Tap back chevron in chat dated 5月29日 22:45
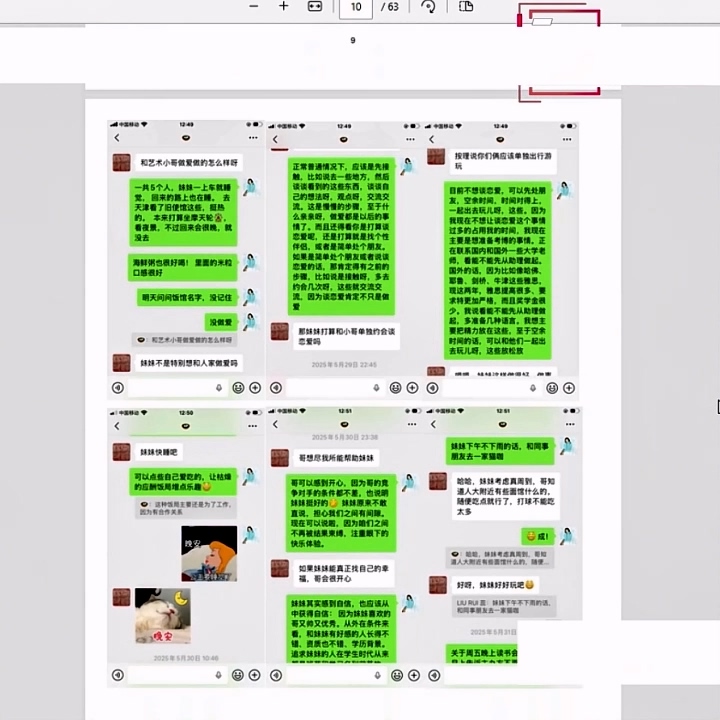This screenshot has height=720, width=720. pos(275,139)
